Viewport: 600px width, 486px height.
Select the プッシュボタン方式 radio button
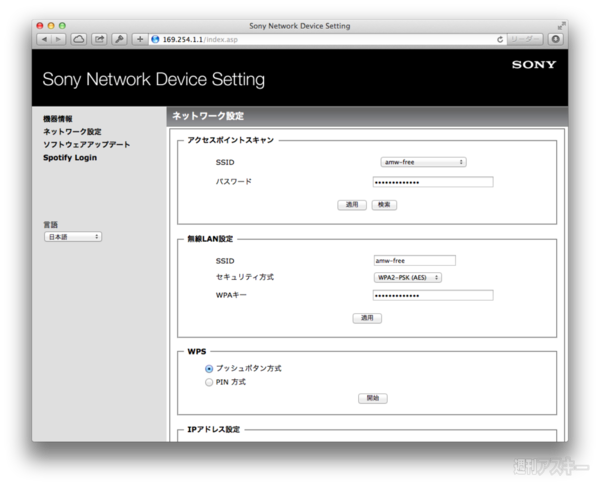[209, 368]
